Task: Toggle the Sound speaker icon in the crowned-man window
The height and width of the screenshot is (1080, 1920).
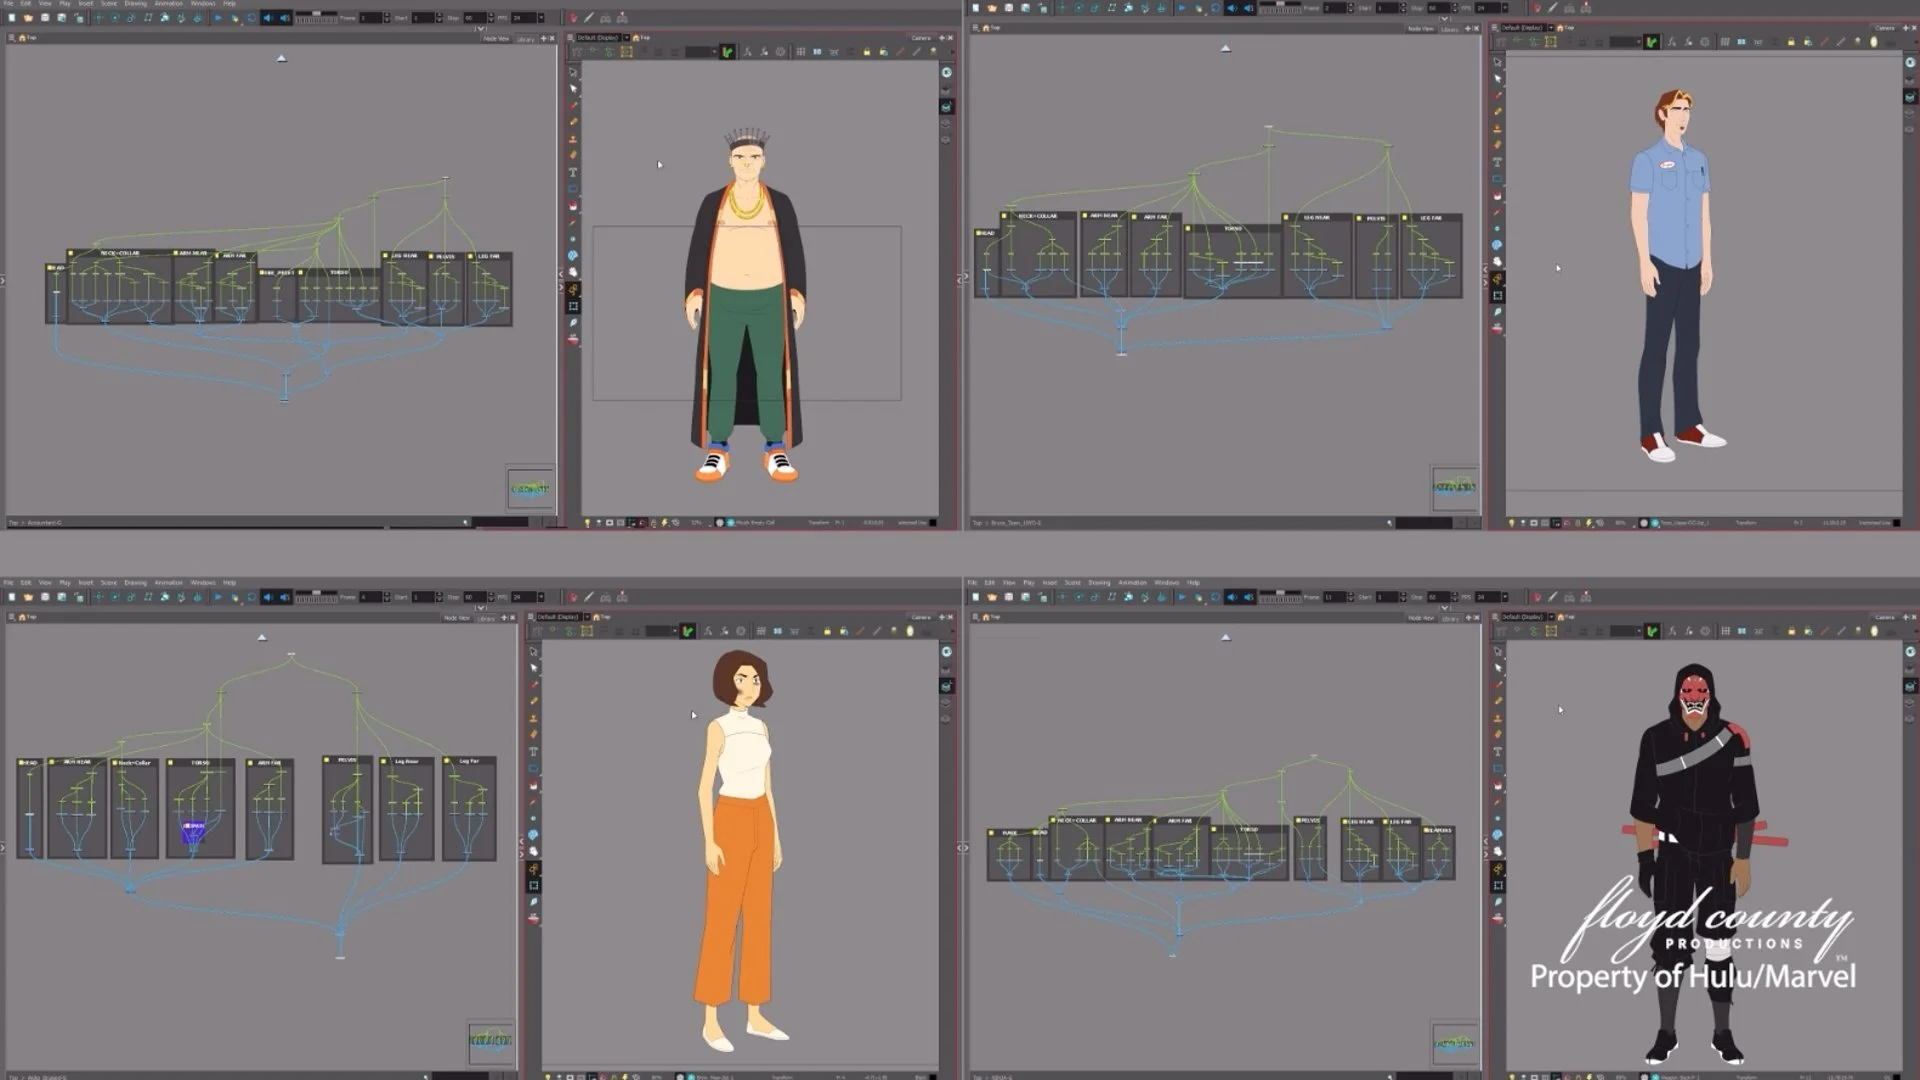Action: [x=267, y=18]
